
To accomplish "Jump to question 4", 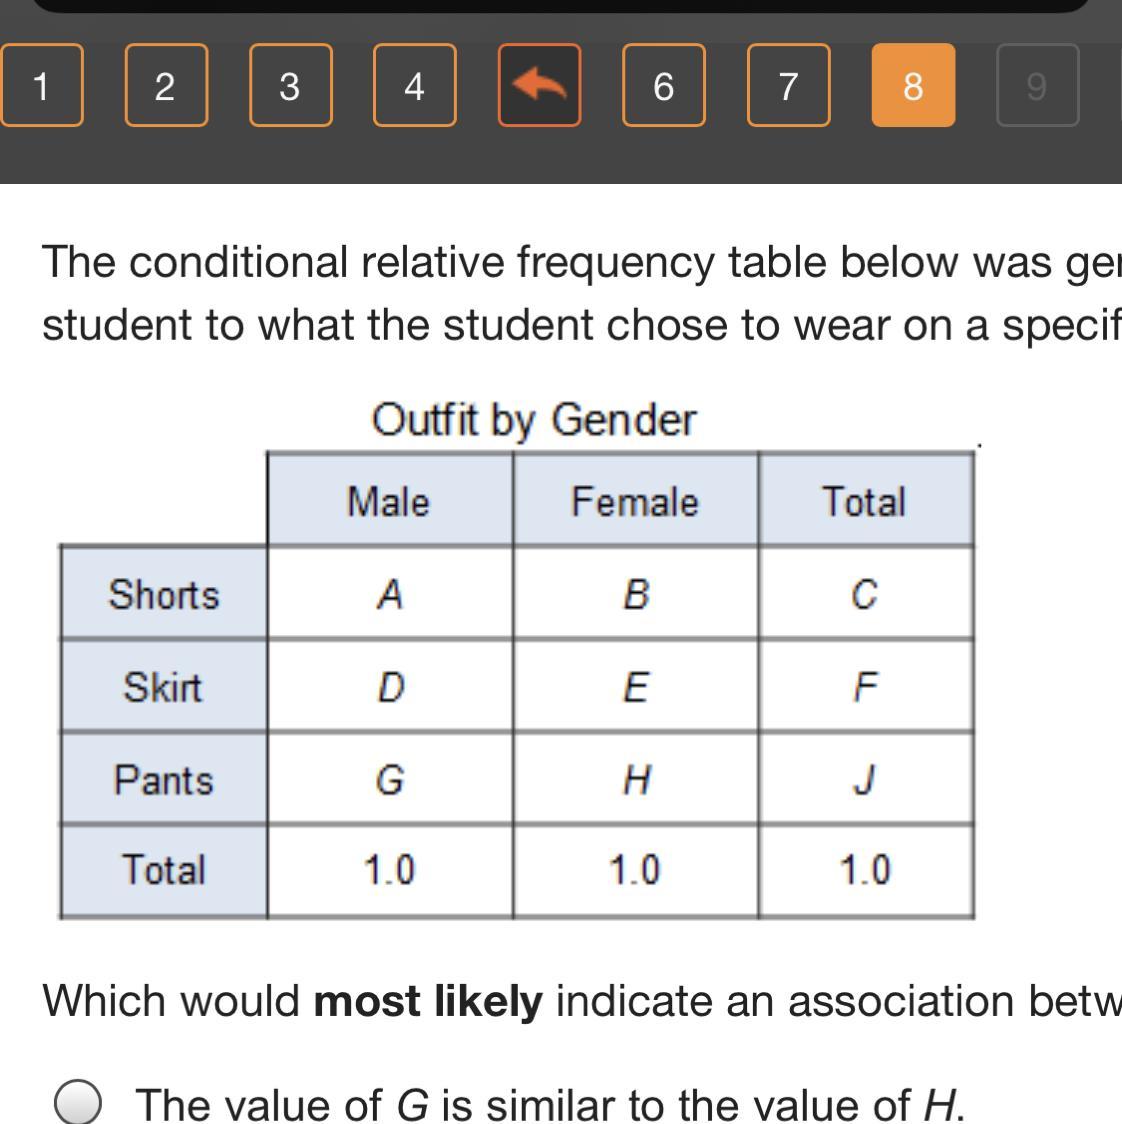I will click(414, 86).
